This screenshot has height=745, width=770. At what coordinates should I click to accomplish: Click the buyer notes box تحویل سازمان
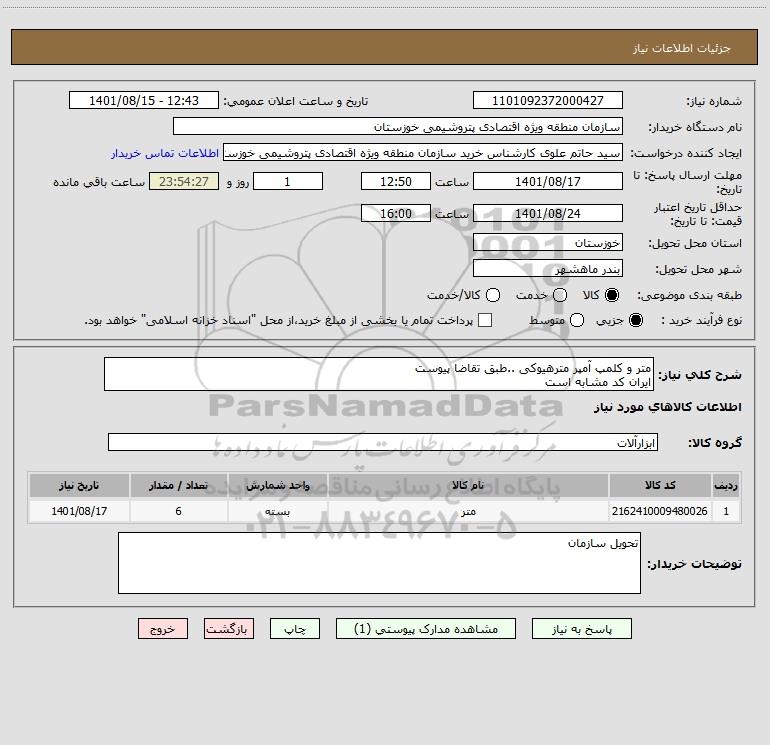click(x=379, y=563)
